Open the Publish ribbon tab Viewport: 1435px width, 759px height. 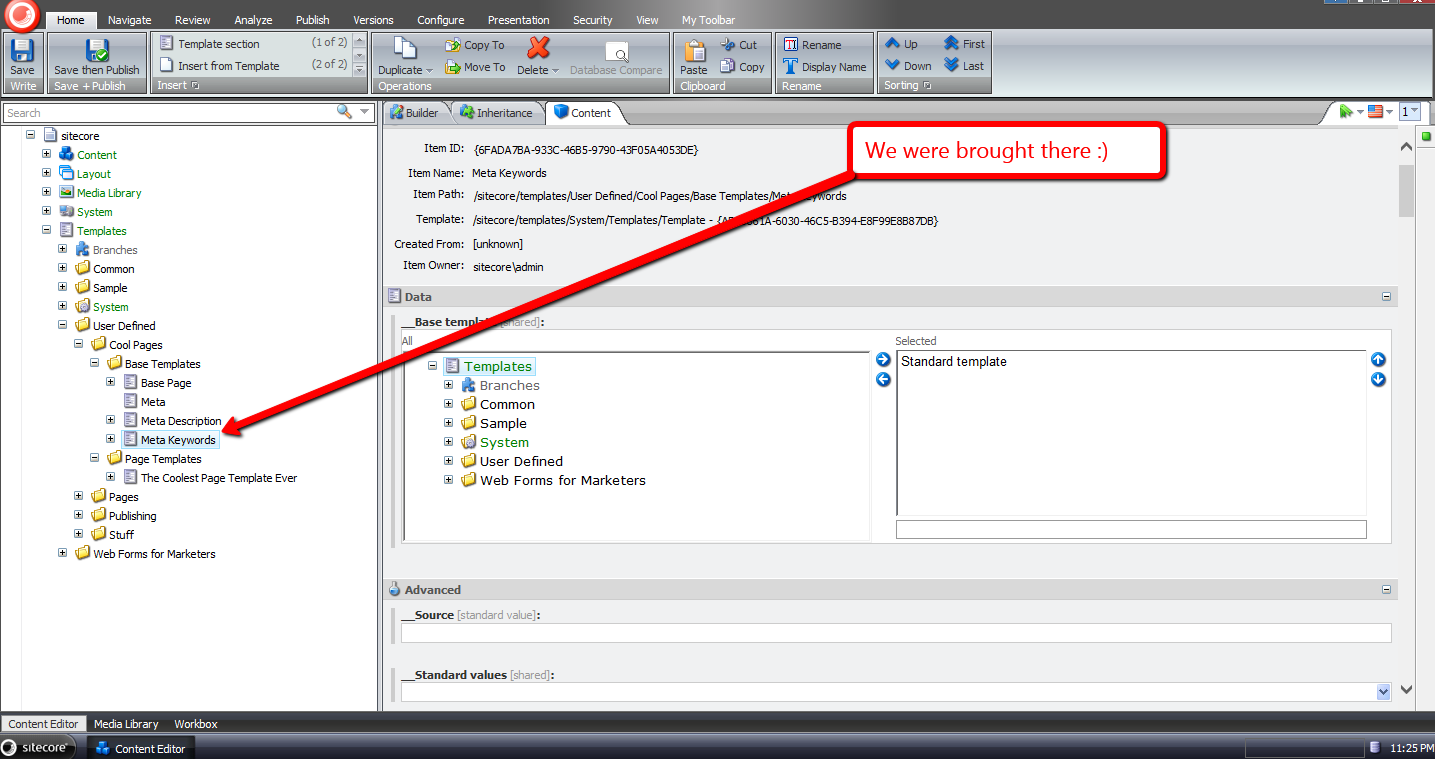(x=312, y=20)
